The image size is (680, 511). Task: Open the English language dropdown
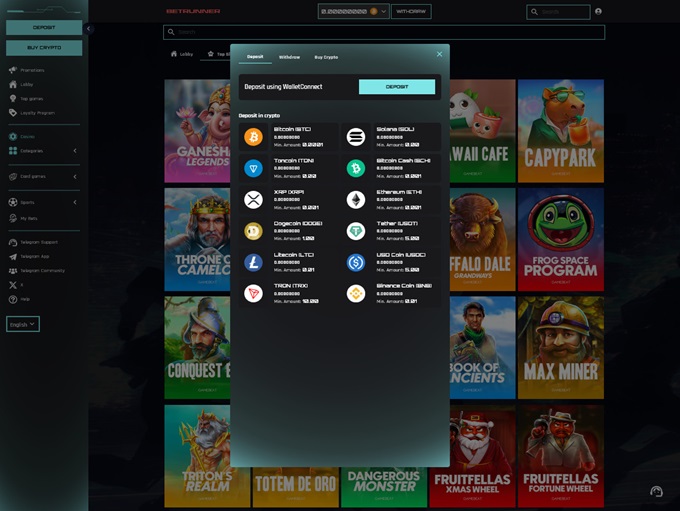[22, 324]
